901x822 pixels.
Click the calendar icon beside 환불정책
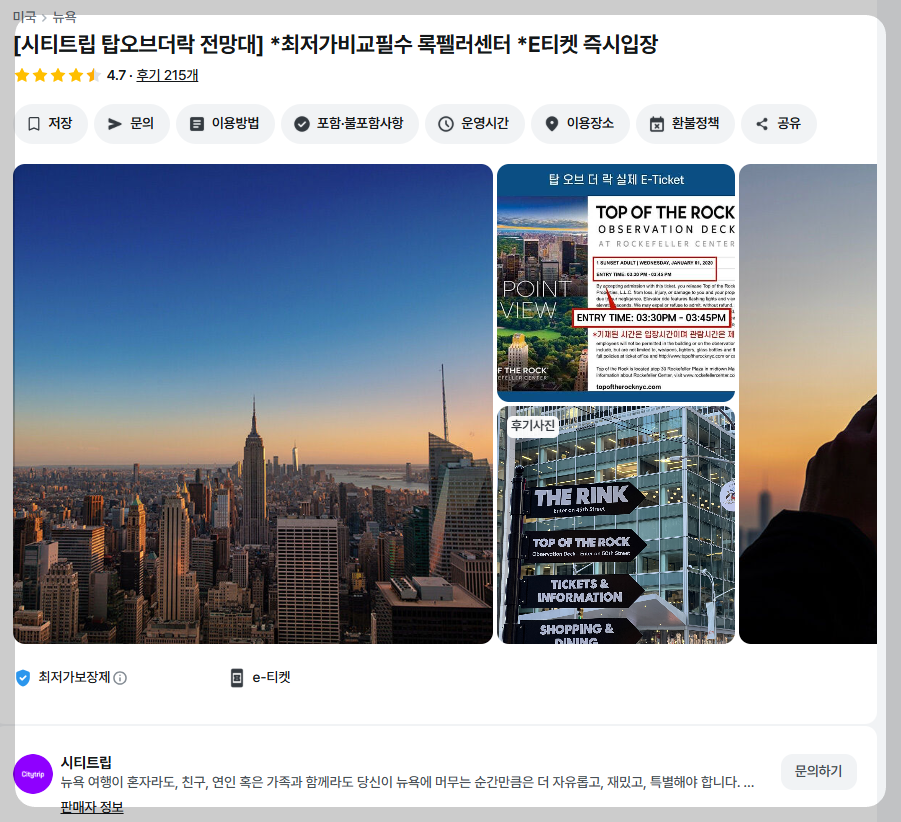pyautogui.click(x=656, y=124)
